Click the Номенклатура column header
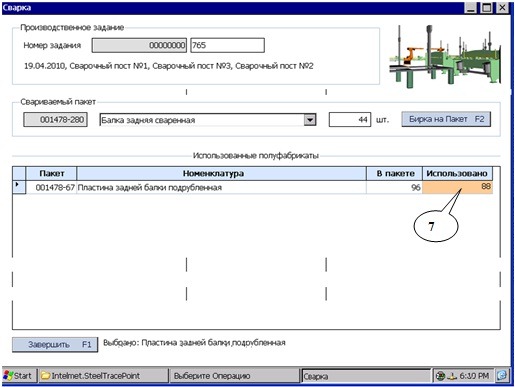This screenshot has width=515, height=387. coord(221,174)
